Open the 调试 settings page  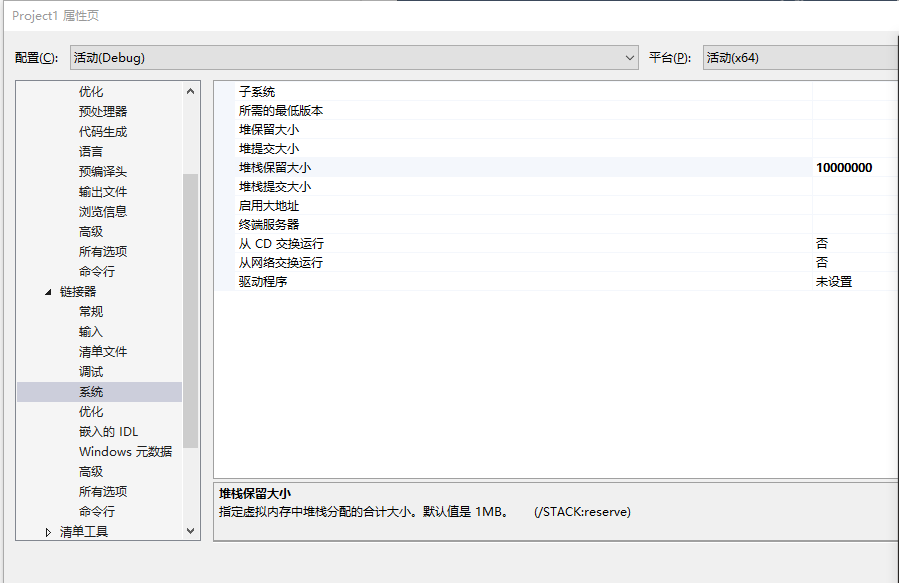coord(90,371)
